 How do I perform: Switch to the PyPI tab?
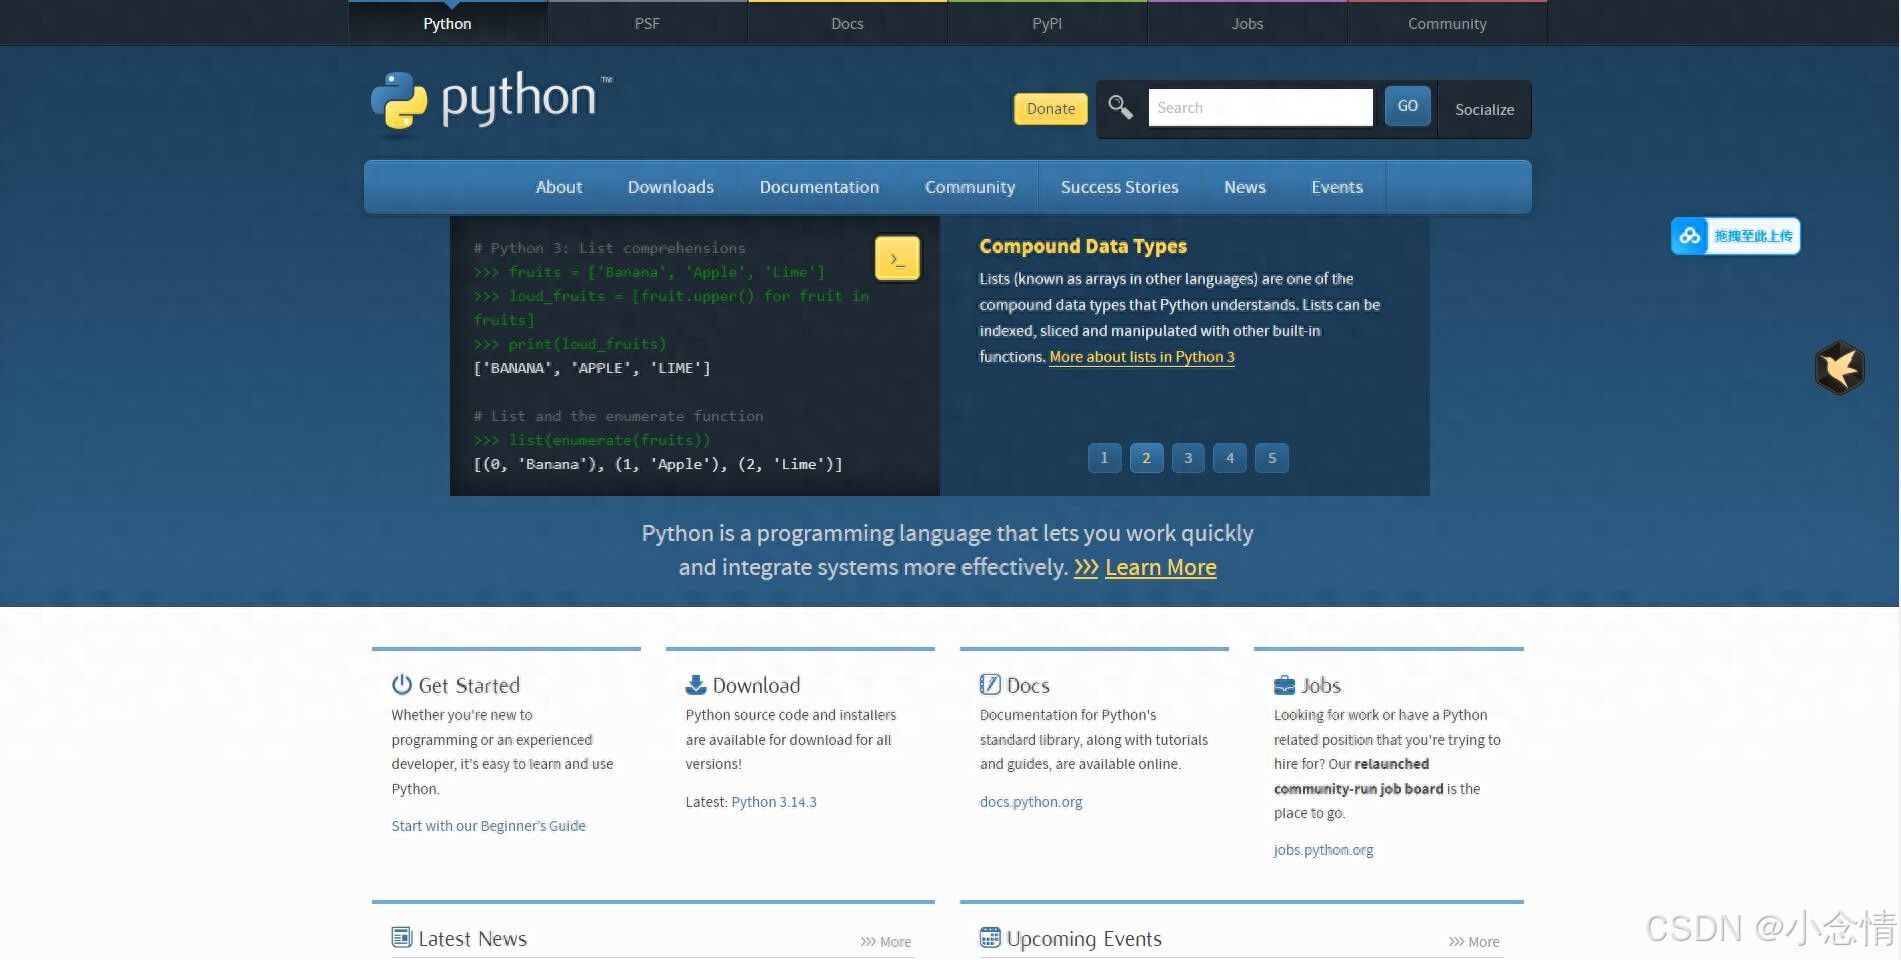tap(1047, 23)
